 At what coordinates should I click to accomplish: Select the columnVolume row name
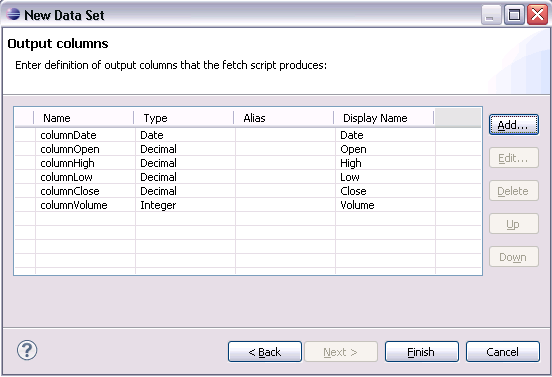(x=74, y=205)
